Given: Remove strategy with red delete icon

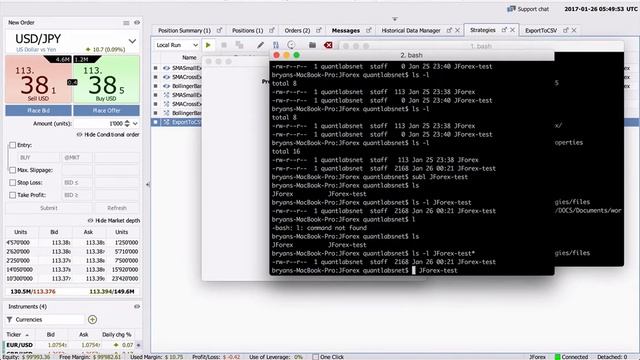Looking at the screenshot, I should [328, 45].
